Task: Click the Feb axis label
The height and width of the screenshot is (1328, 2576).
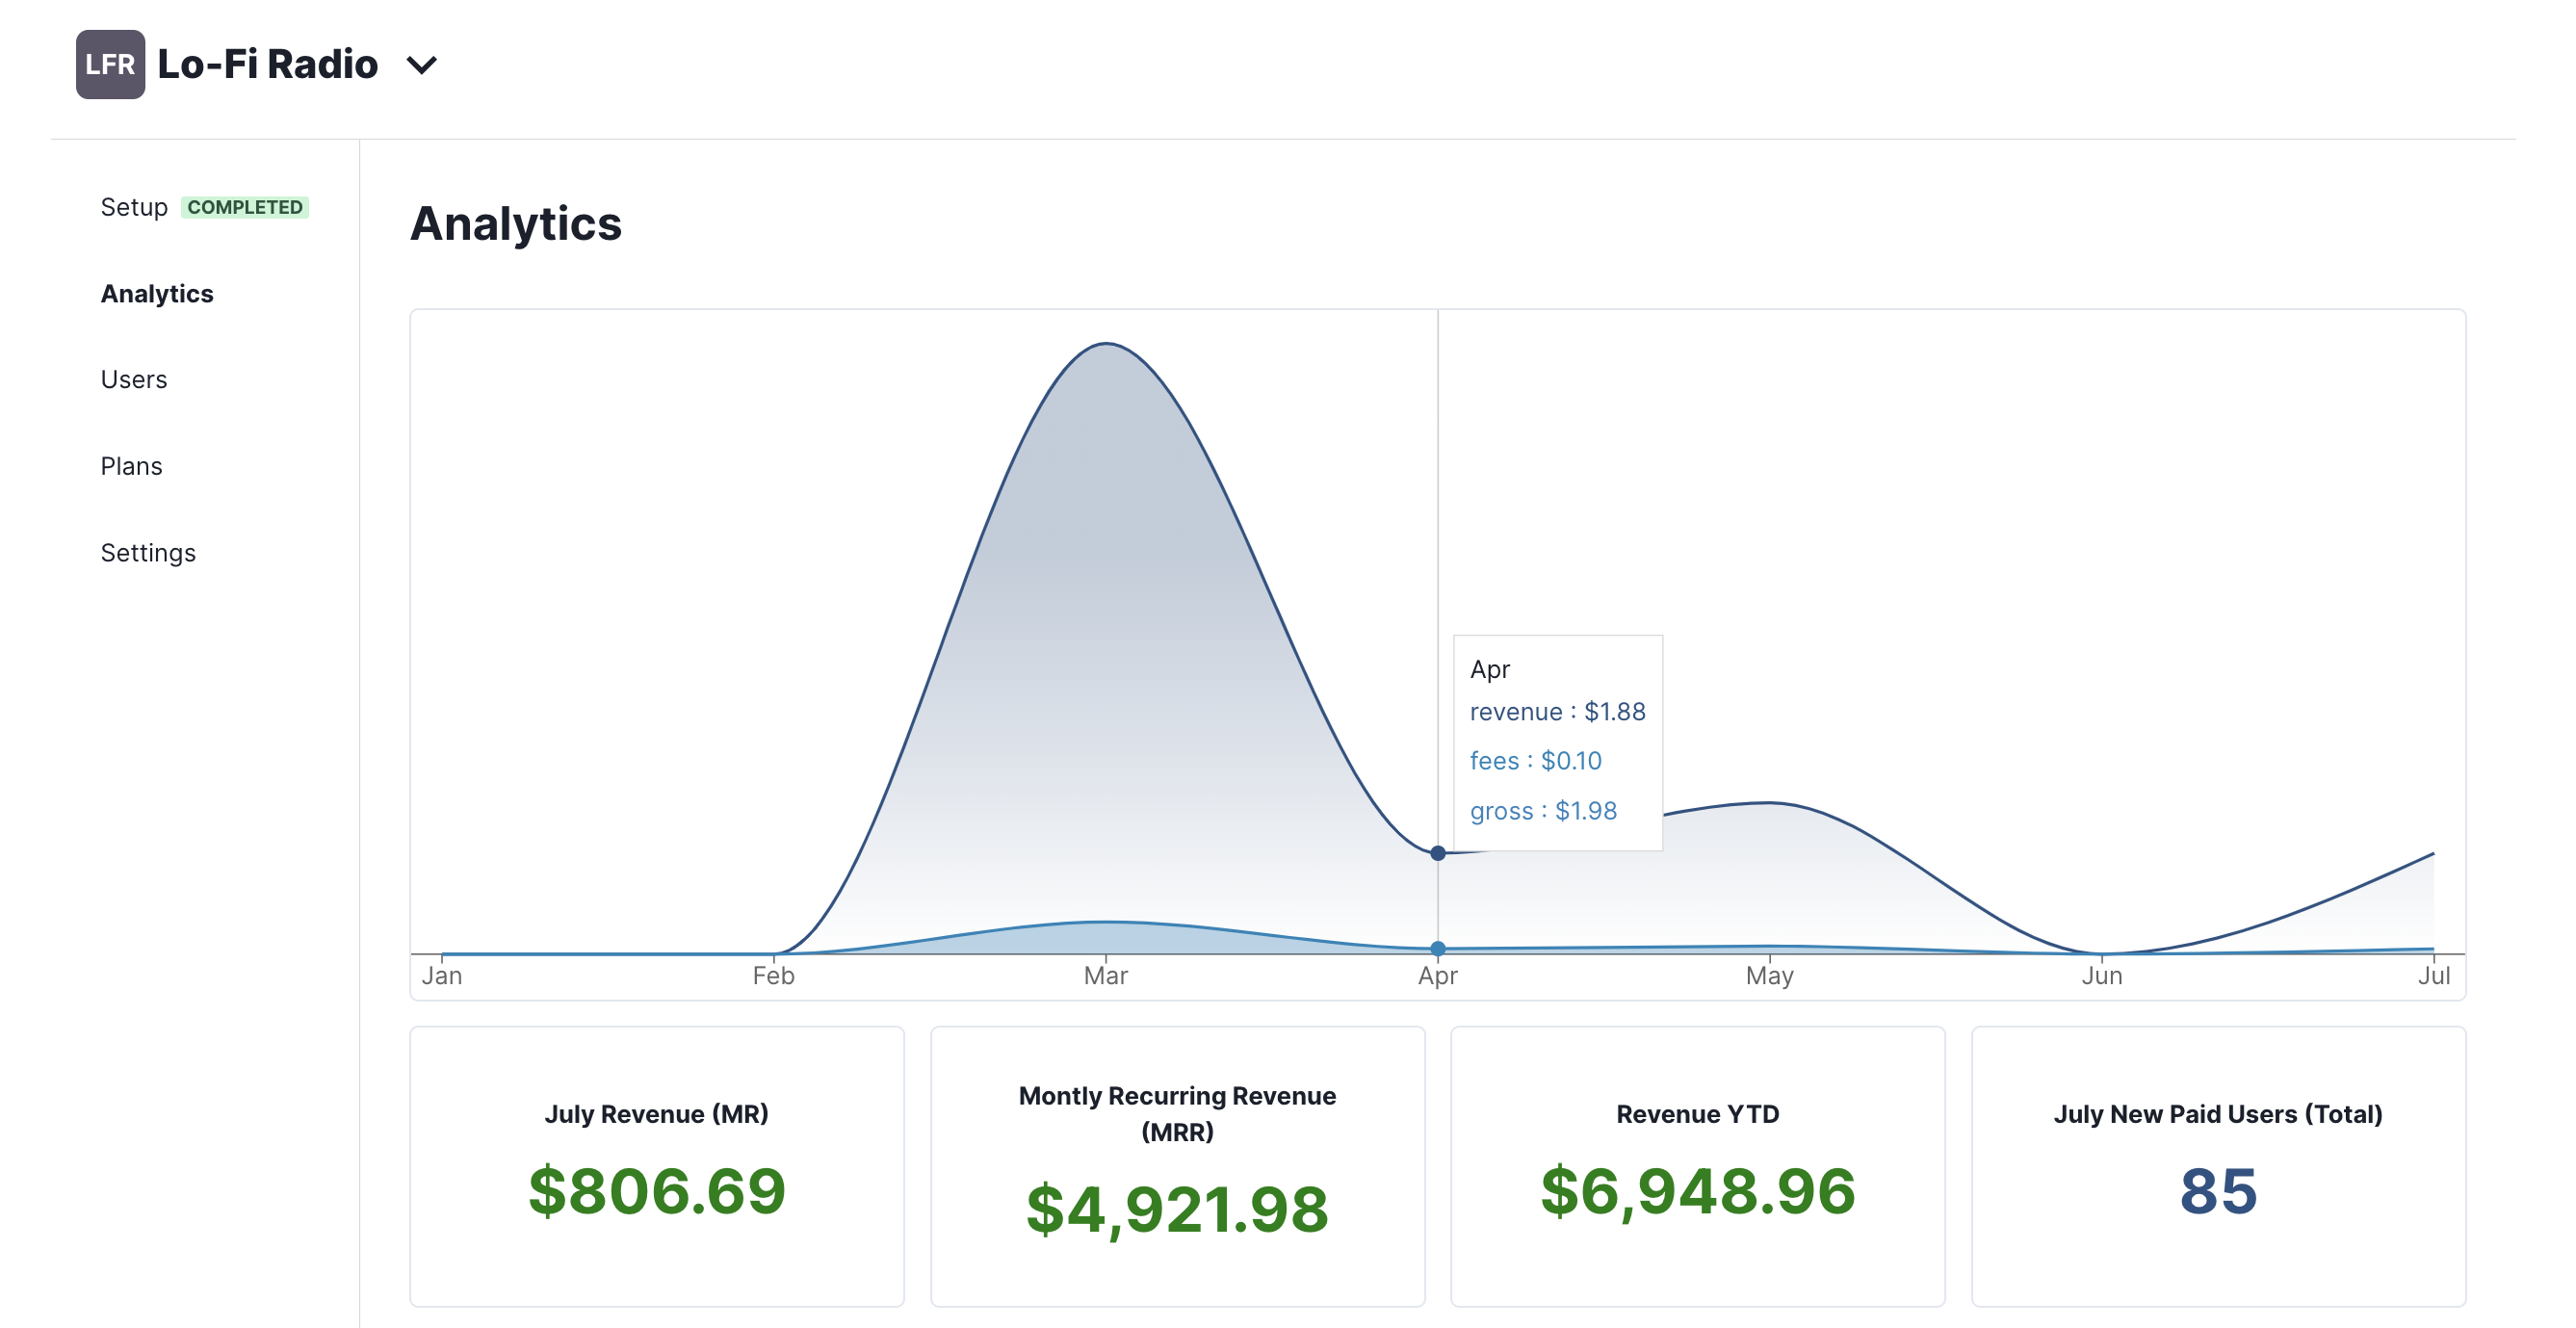Action: 773,976
